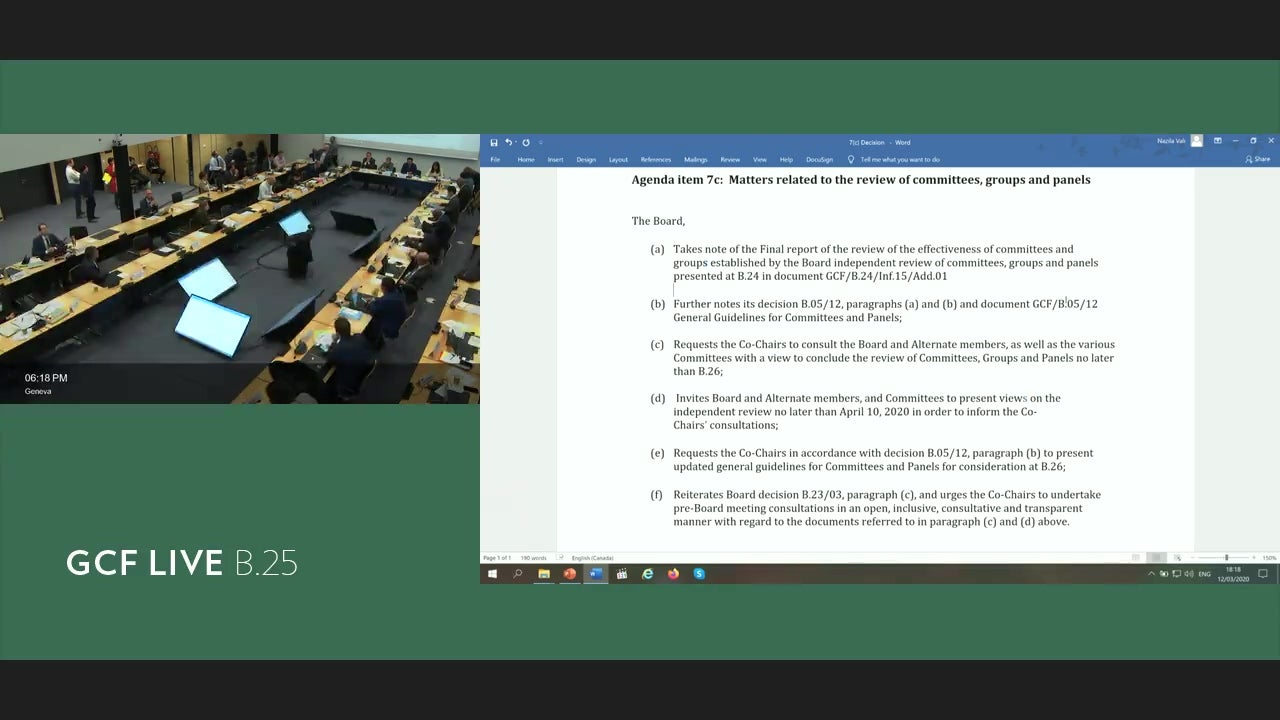Switch to the Mailings tab
This screenshot has width=1280, height=720.
(x=696, y=160)
